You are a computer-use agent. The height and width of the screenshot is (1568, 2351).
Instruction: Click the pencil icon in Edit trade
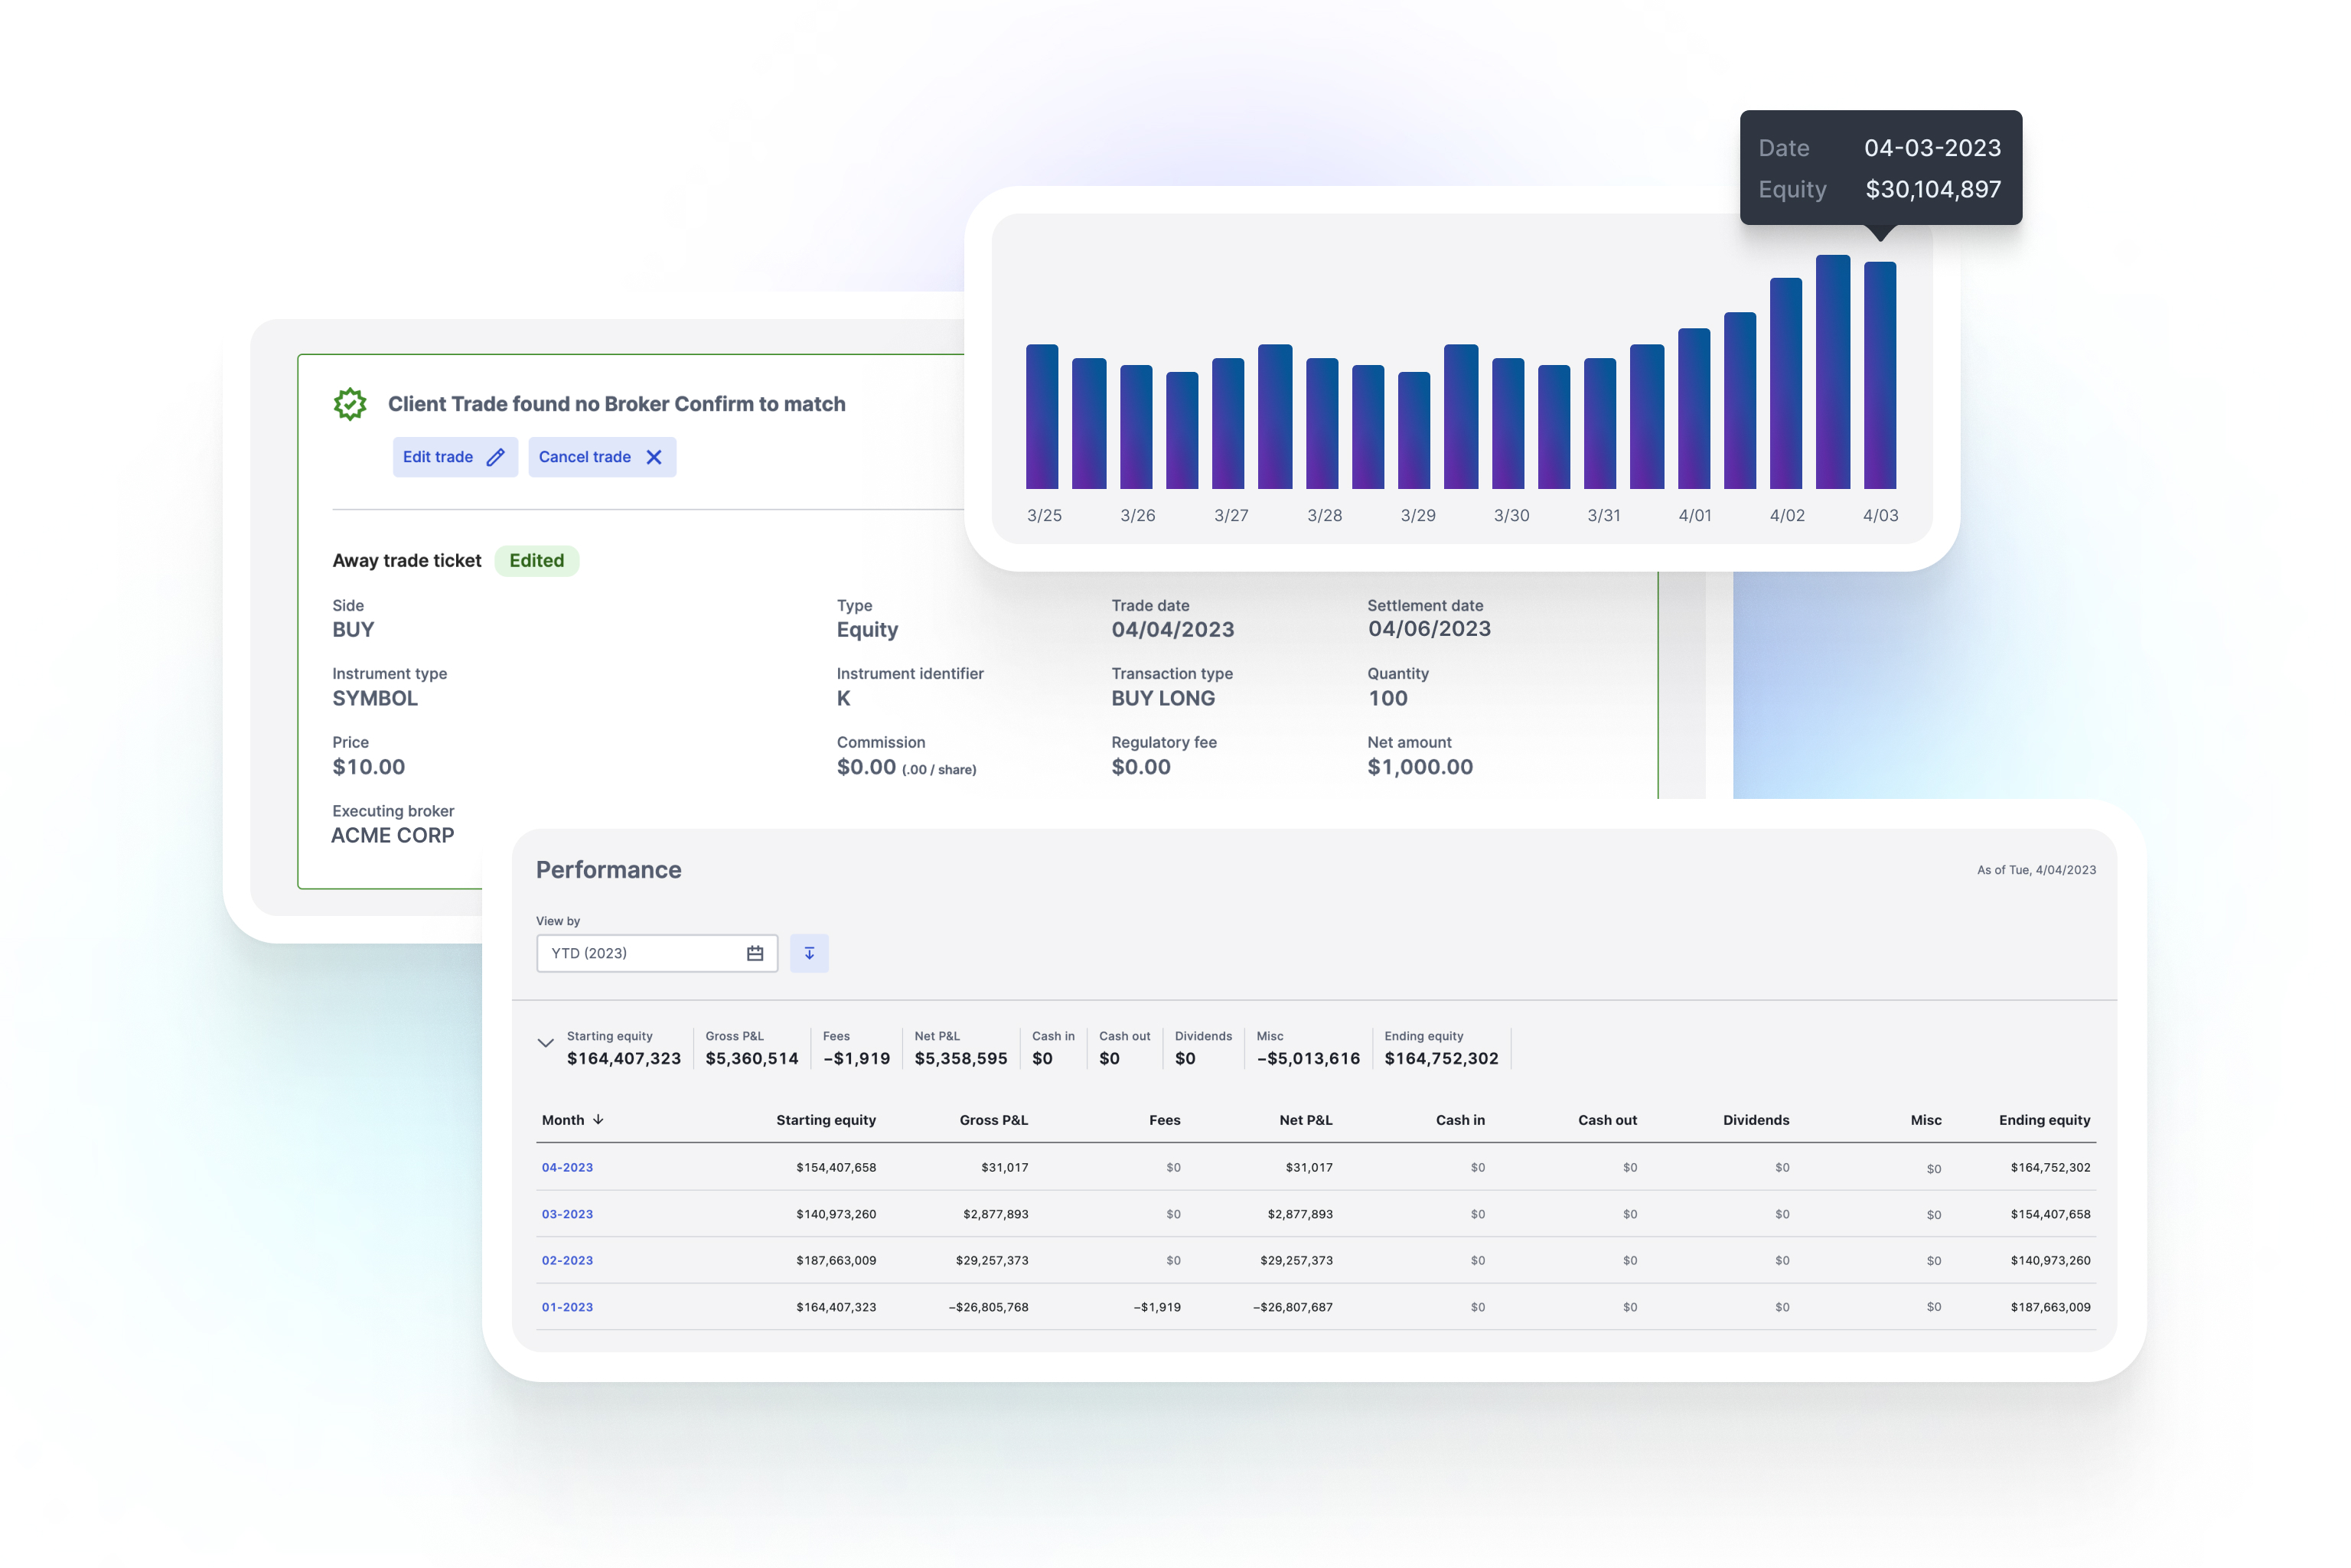495,458
